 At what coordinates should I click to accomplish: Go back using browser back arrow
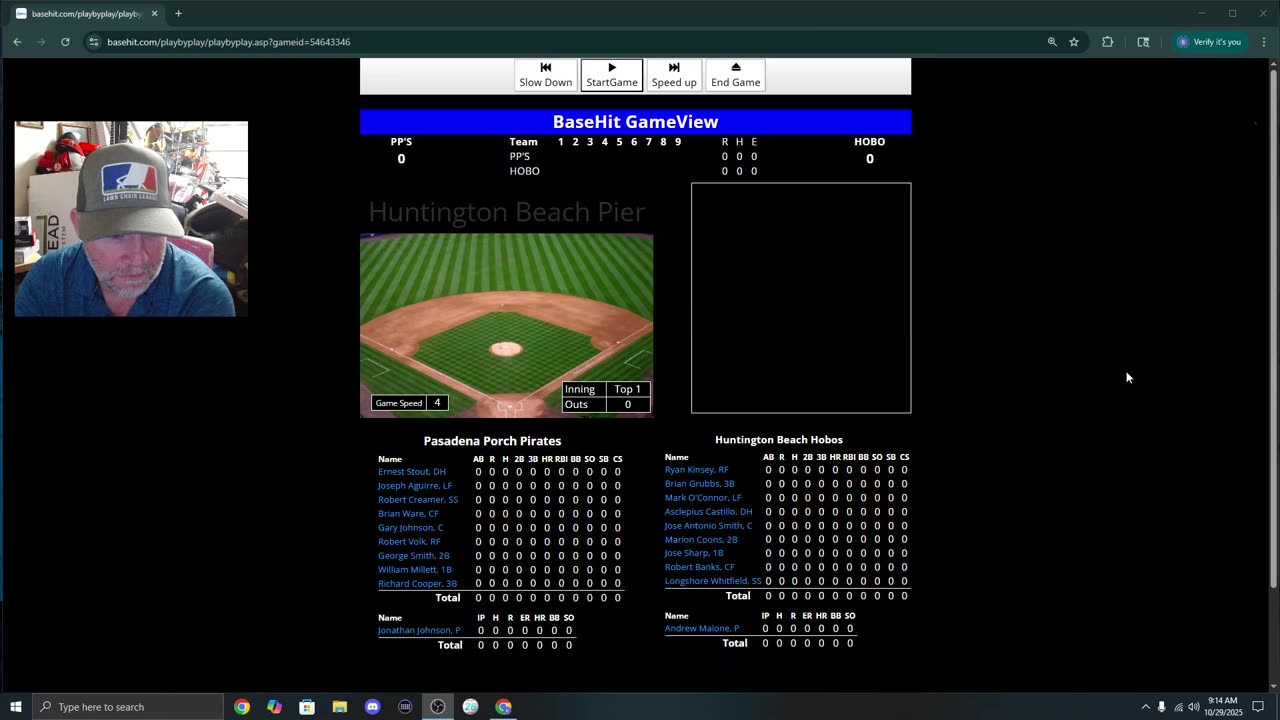tap(17, 42)
